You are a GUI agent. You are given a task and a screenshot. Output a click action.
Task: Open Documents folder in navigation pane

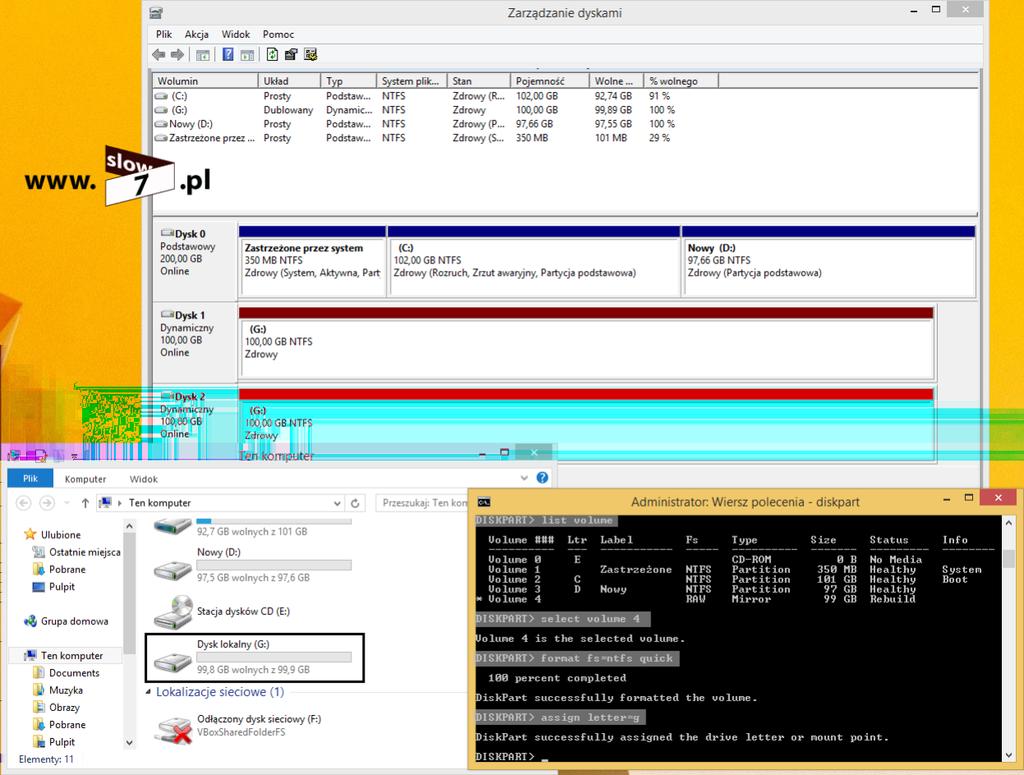pyautogui.click(x=74, y=672)
